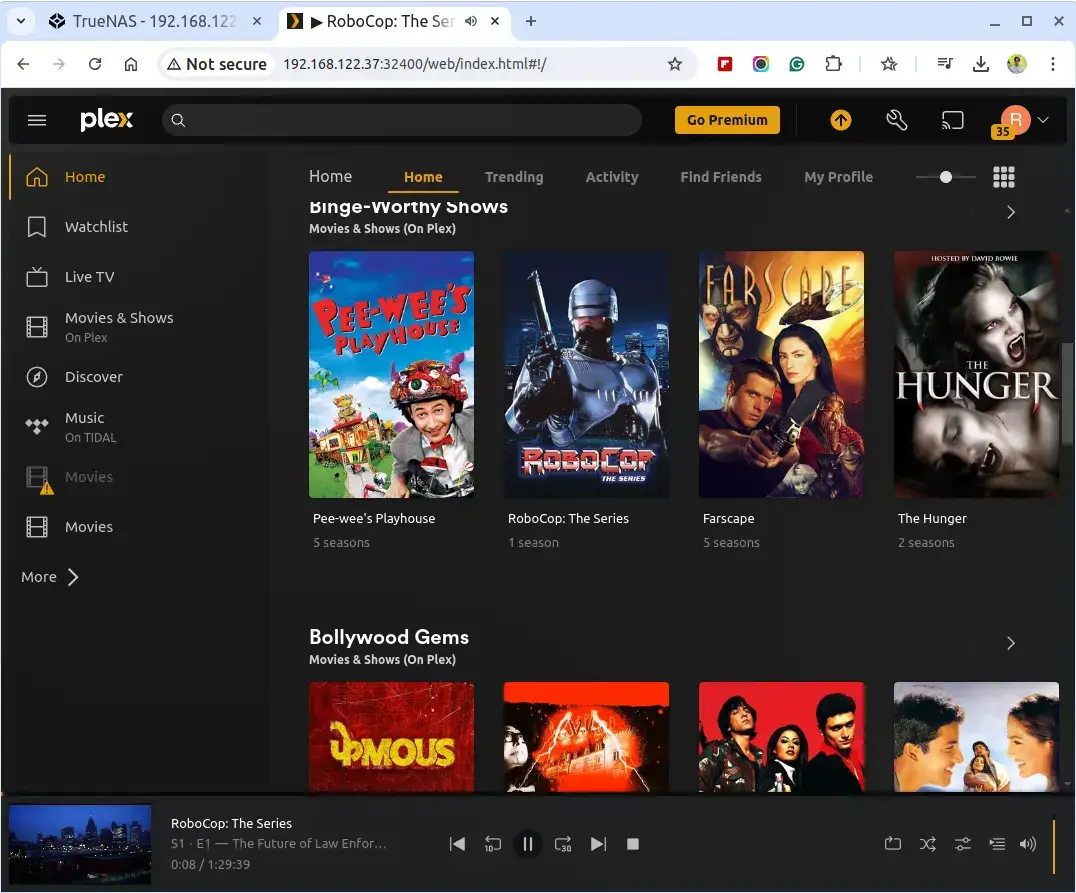1076x893 pixels.
Task: Click the browser address bar URL
Action: click(414, 64)
